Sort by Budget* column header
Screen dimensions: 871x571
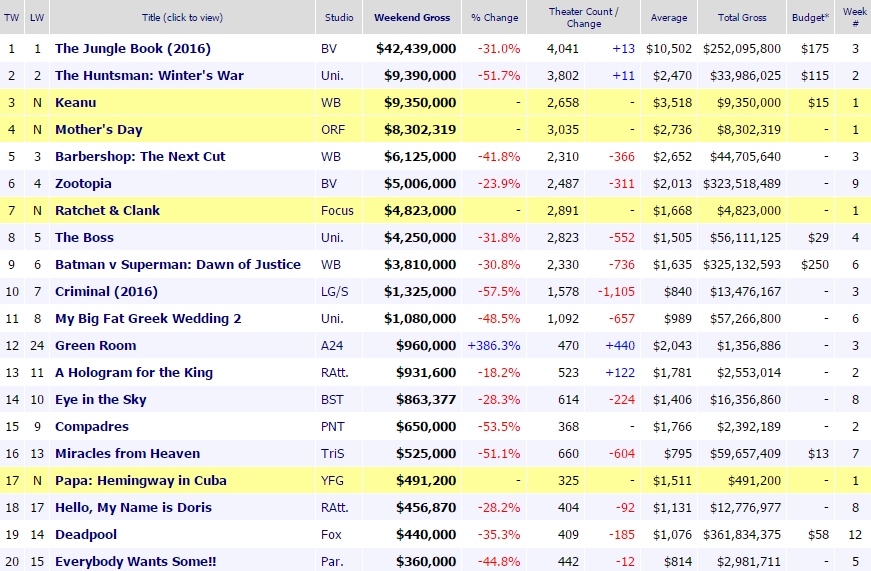[x=810, y=17]
